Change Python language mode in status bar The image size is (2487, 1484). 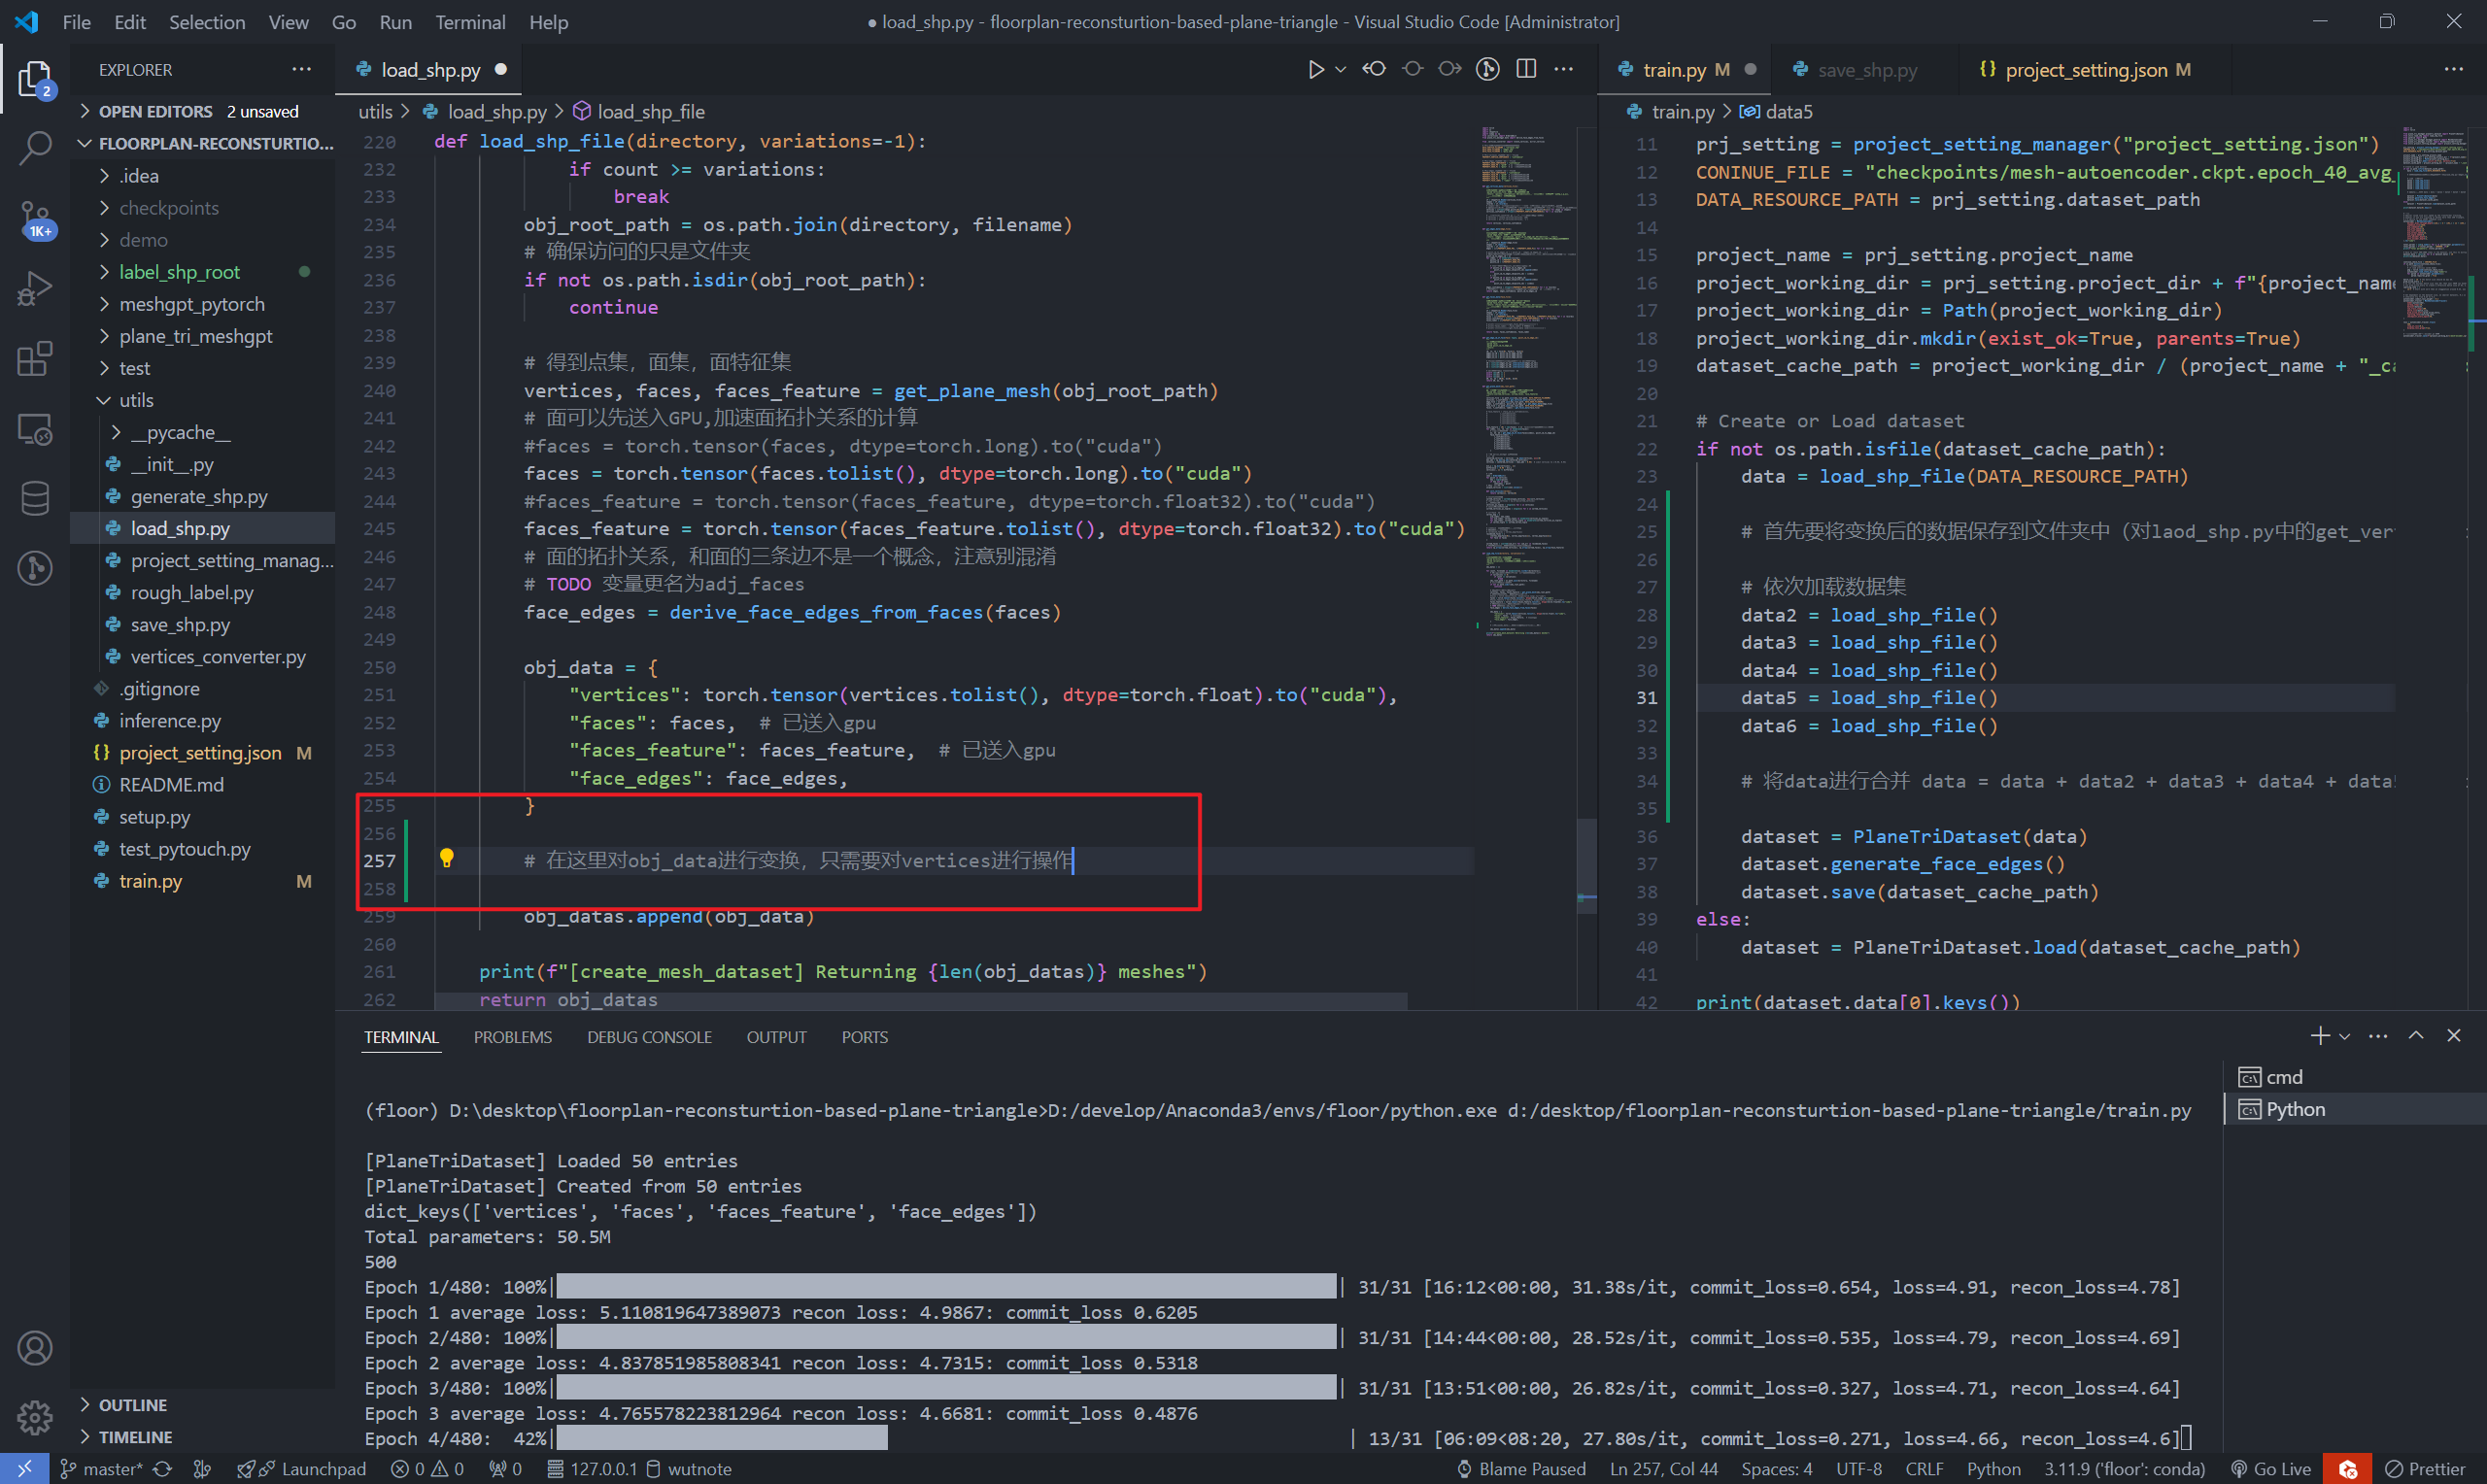(x=1993, y=1469)
